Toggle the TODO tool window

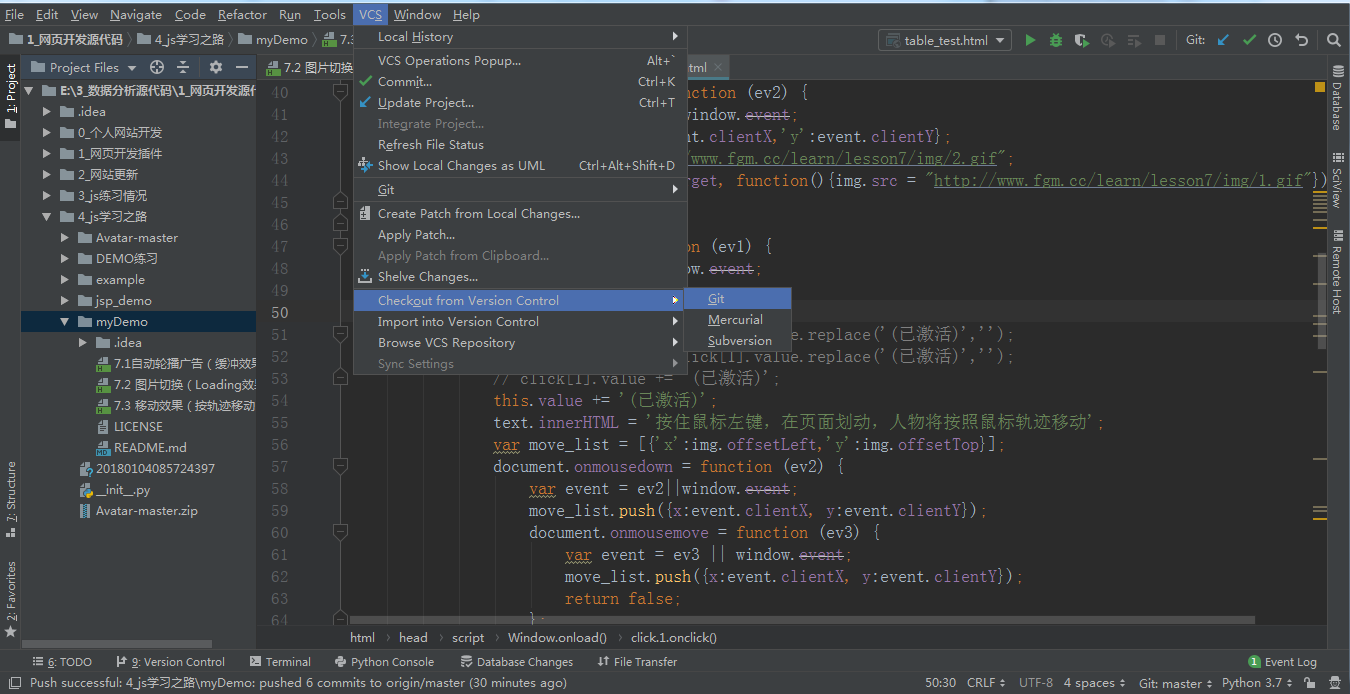[x=62, y=661]
